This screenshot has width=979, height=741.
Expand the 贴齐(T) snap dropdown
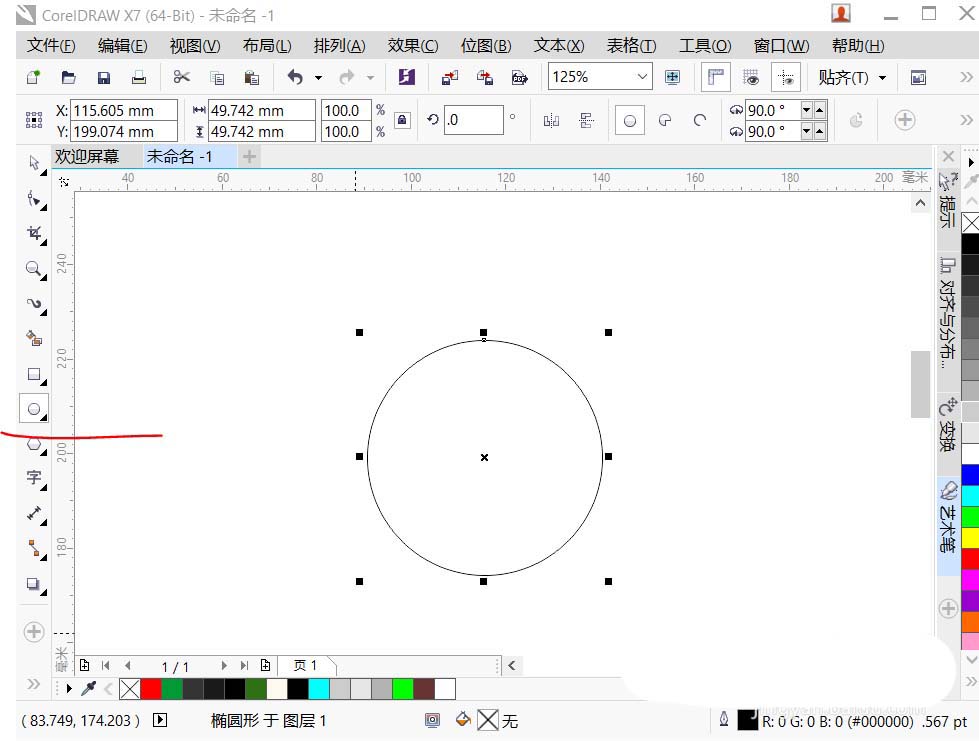click(x=882, y=77)
